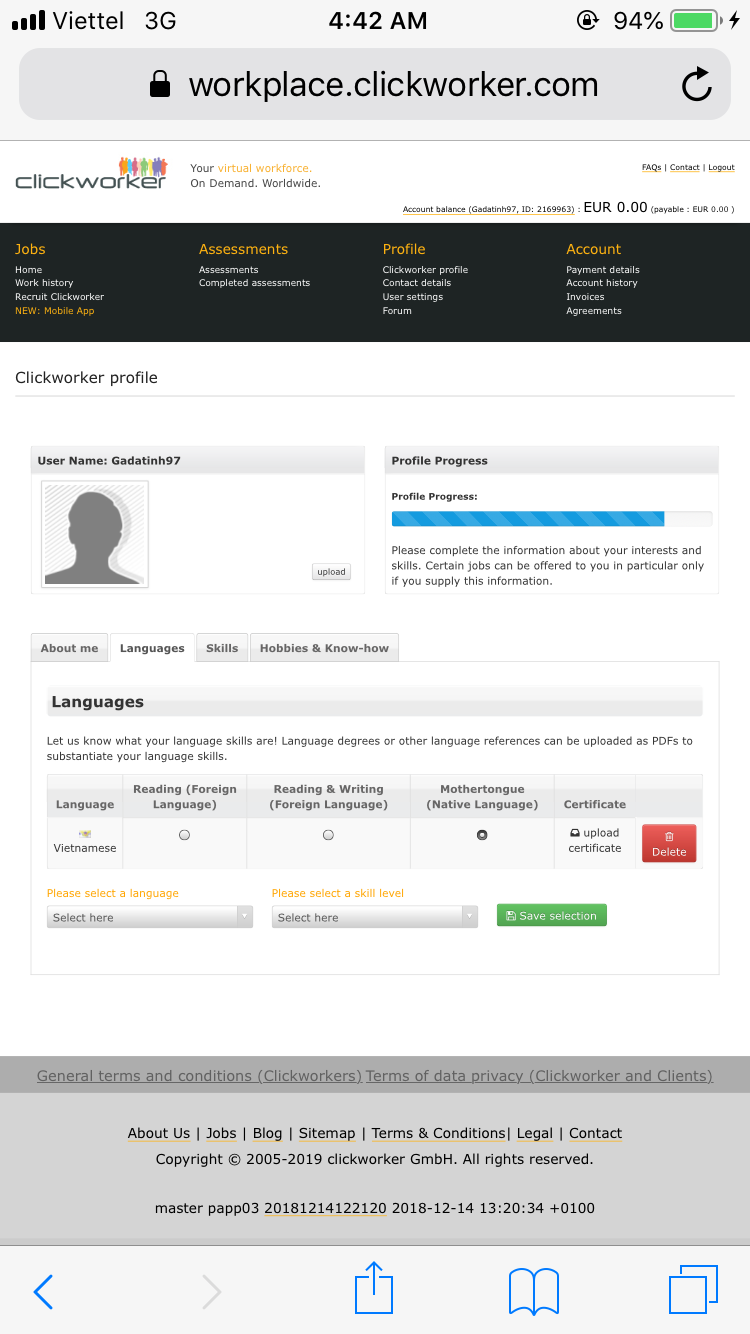750x1334 pixels.
Task: Open Safari bookmarks book icon
Action: tap(533, 1291)
